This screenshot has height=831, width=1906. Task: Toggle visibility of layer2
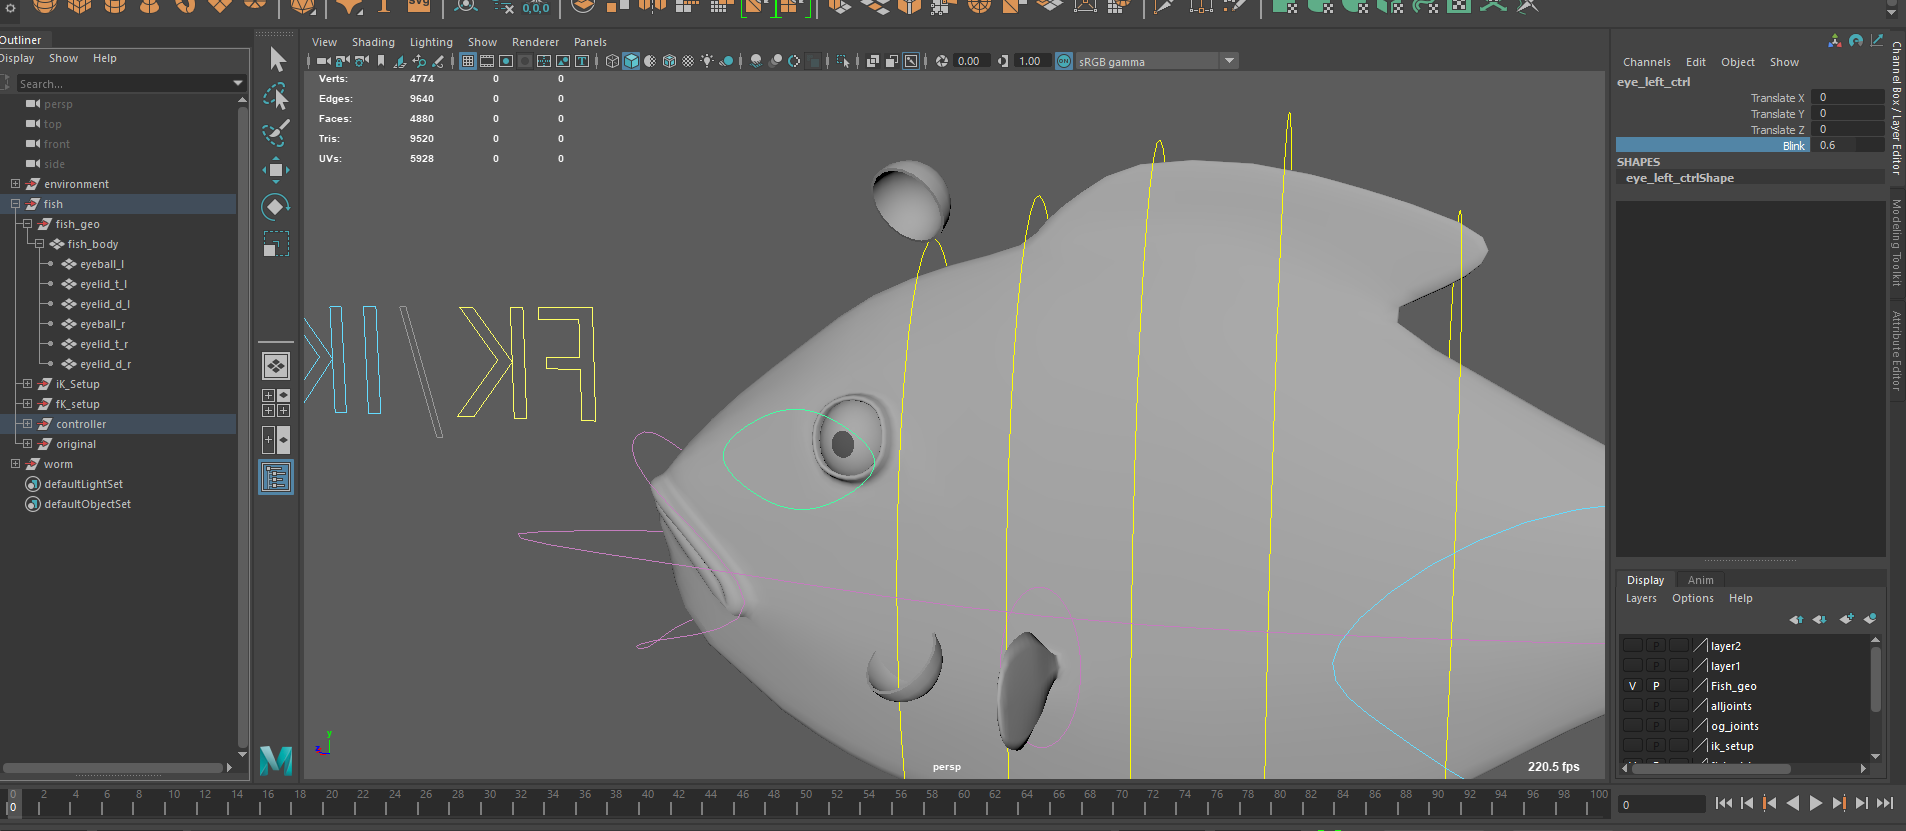[1632, 646]
